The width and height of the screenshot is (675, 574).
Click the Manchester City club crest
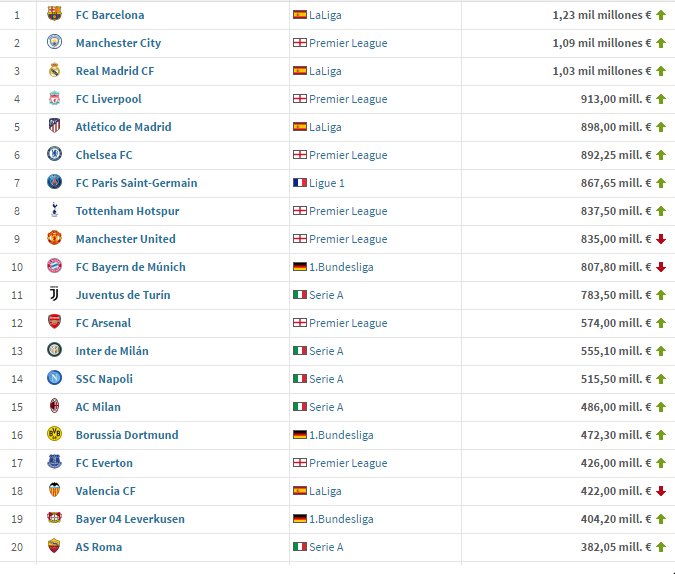(54, 42)
